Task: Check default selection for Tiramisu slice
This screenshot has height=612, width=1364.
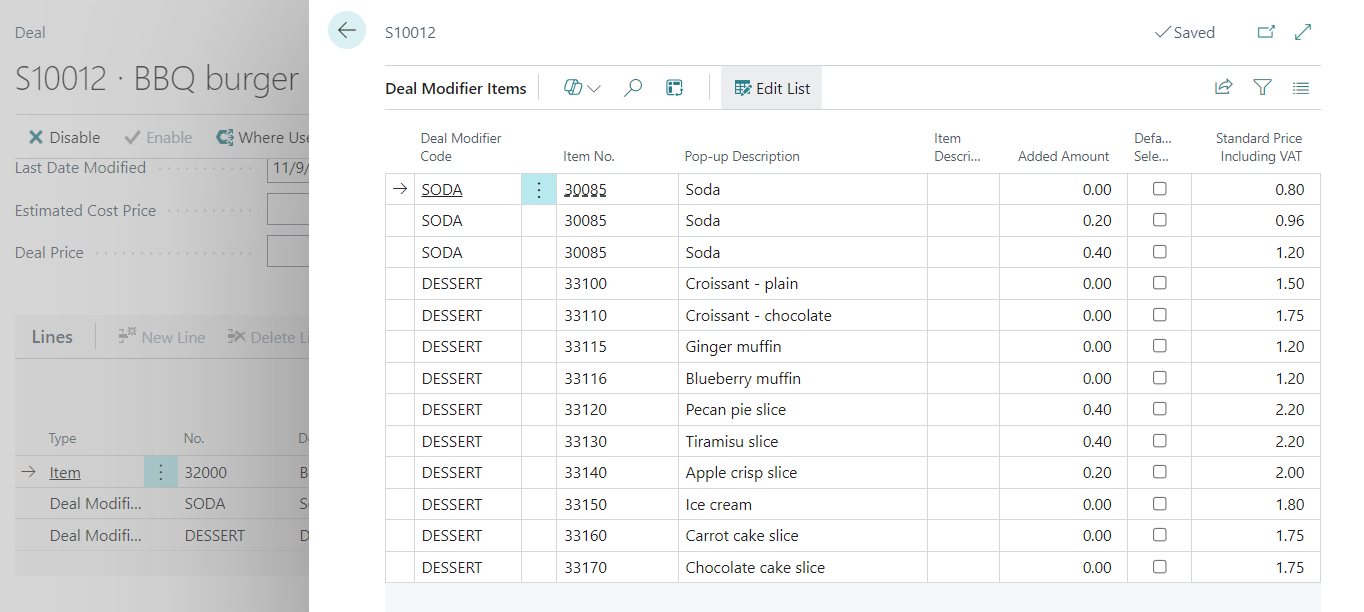Action: [x=1159, y=441]
